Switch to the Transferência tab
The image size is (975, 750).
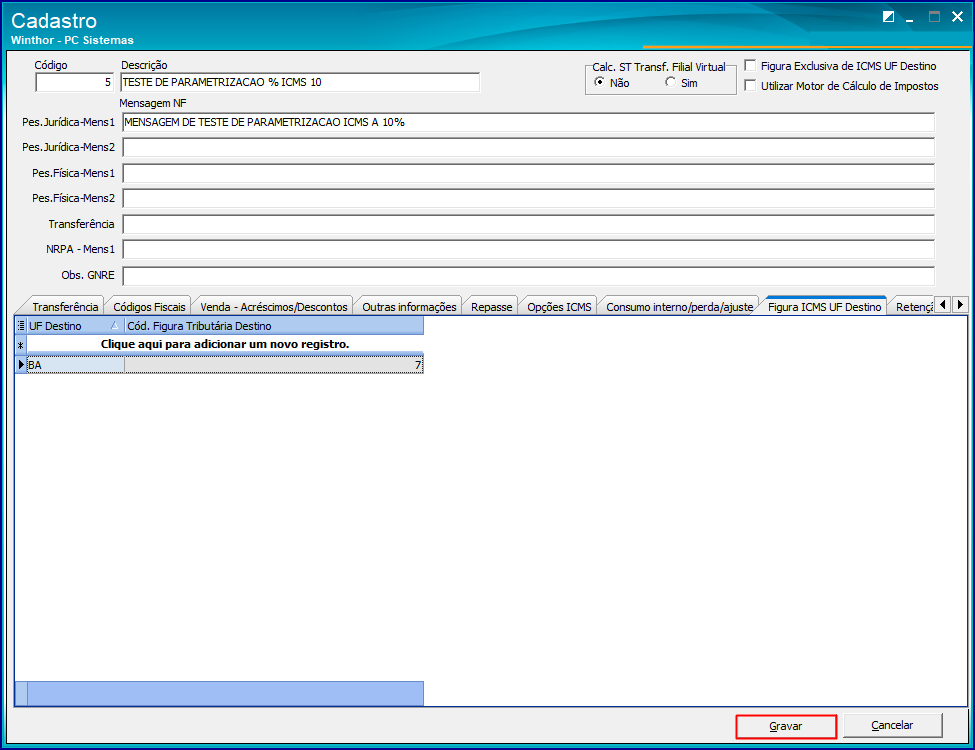coord(65,307)
